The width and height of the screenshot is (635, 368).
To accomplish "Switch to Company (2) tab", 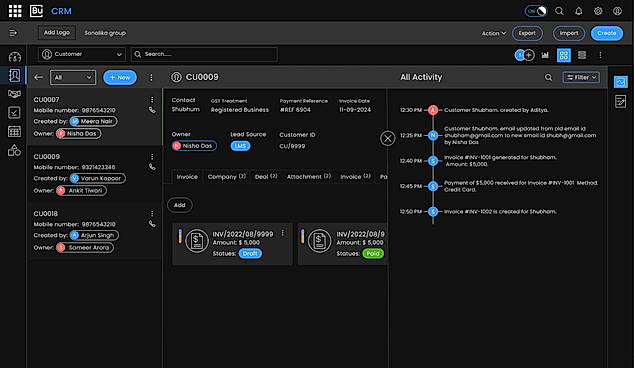I will point(226,177).
